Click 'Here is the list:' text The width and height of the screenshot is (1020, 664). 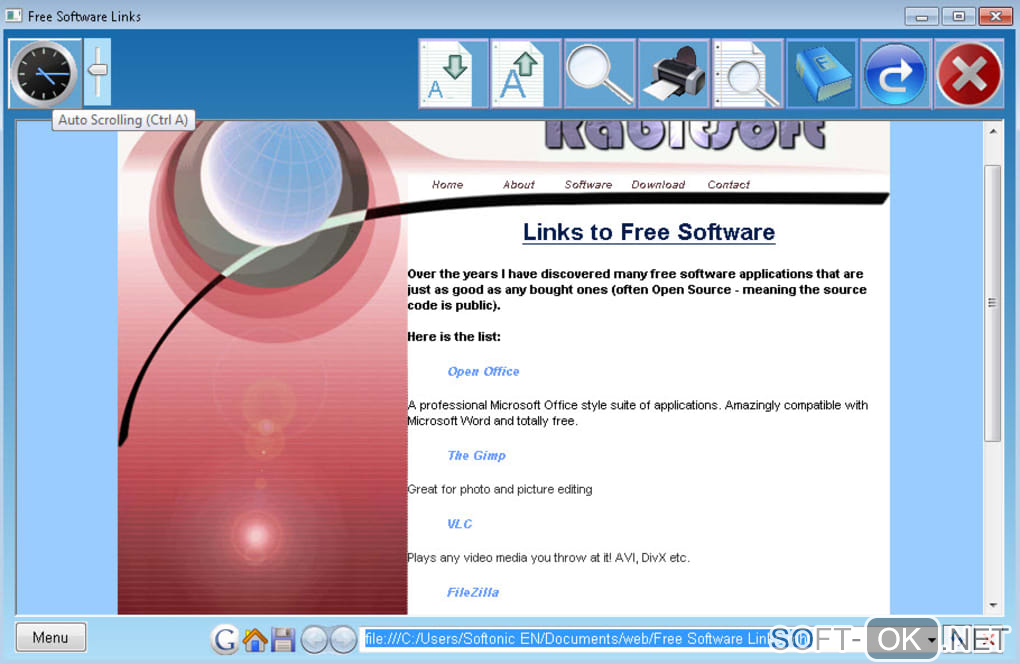(x=454, y=336)
